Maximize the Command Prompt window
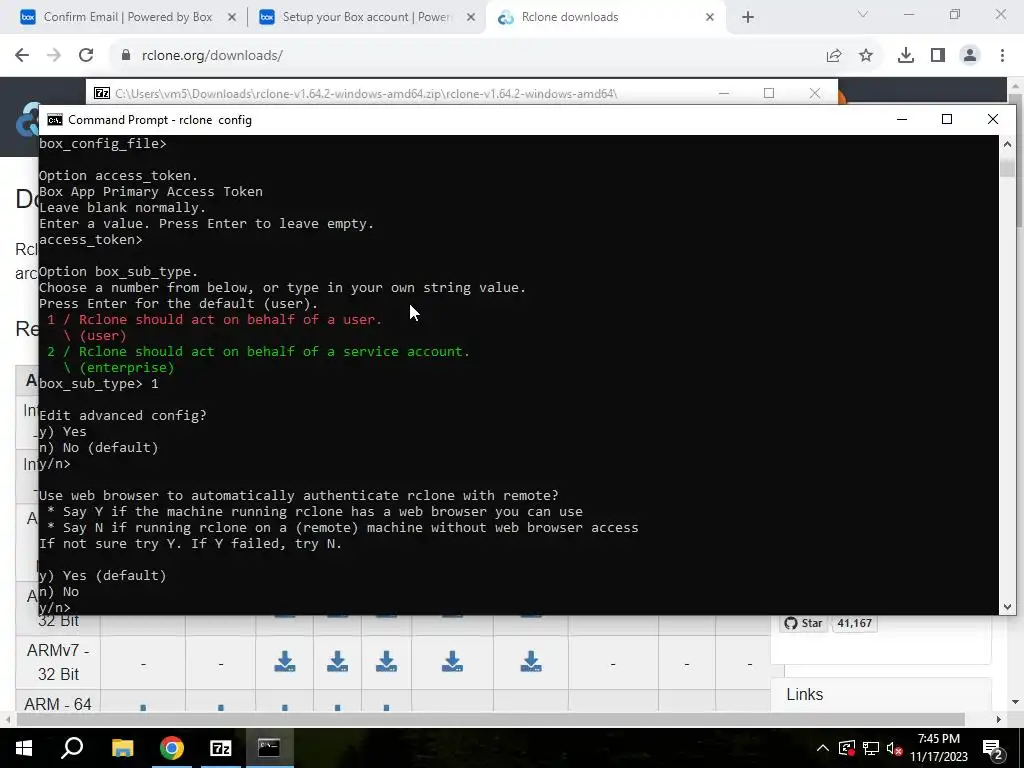 coord(947,120)
